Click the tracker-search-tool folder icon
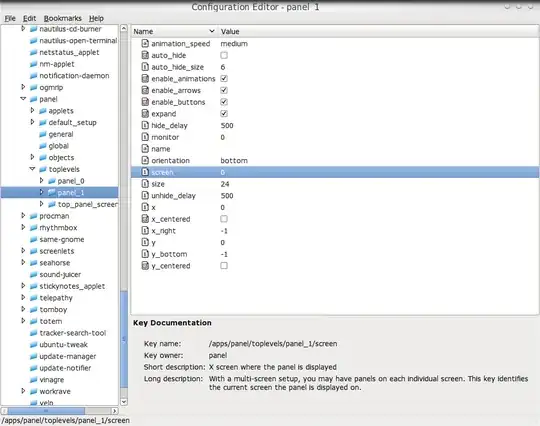 pos(33,333)
